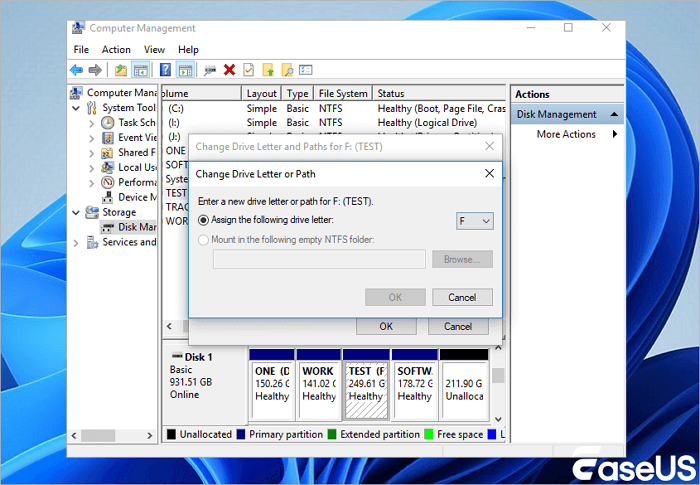Open the Help menu
The image size is (700, 485).
[x=188, y=50]
